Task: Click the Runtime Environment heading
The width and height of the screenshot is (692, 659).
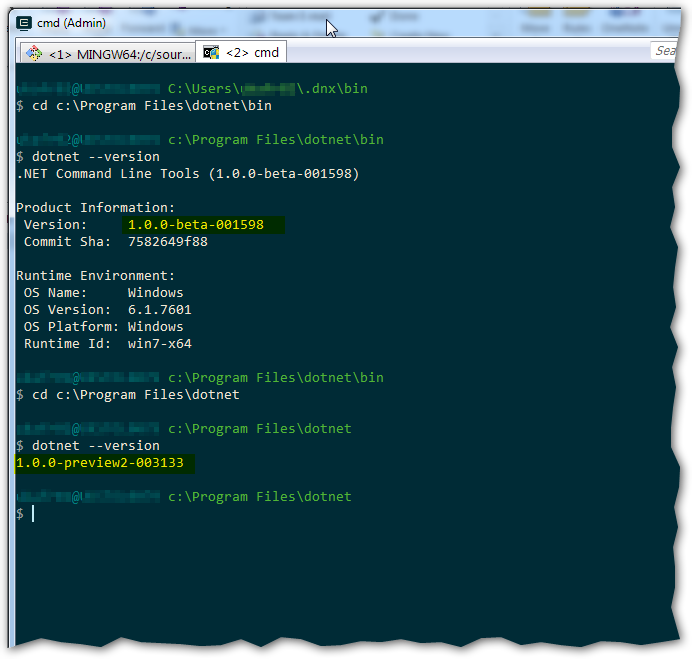Action: tap(95, 276)
